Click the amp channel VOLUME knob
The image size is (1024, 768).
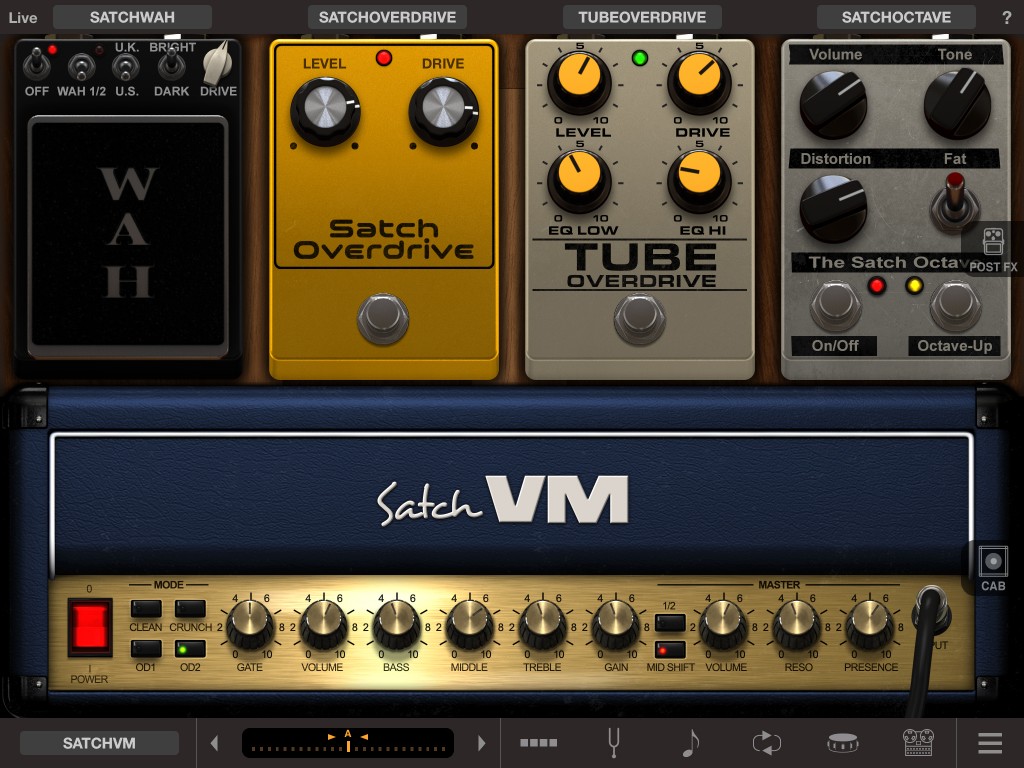pos(323,624)
